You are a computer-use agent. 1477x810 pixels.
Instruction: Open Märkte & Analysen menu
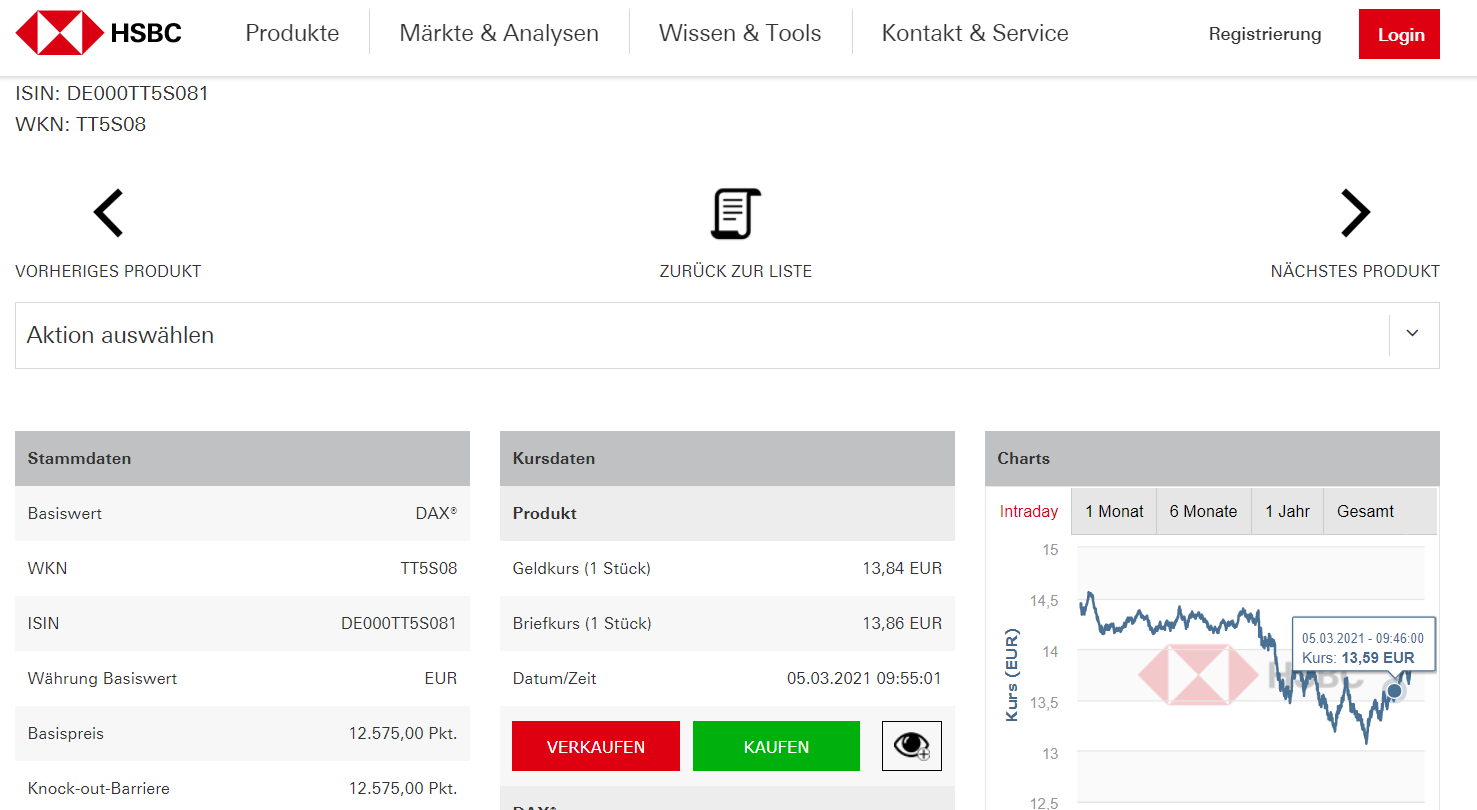[x=499, y=33]
